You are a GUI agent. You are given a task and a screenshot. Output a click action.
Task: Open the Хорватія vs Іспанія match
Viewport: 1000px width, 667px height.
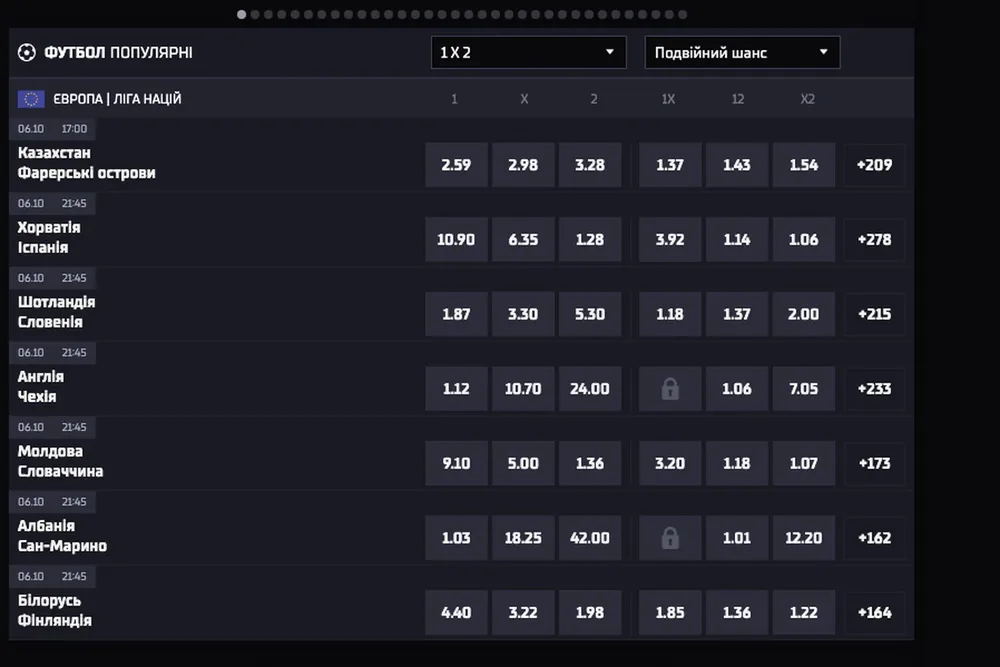(49, 237)
